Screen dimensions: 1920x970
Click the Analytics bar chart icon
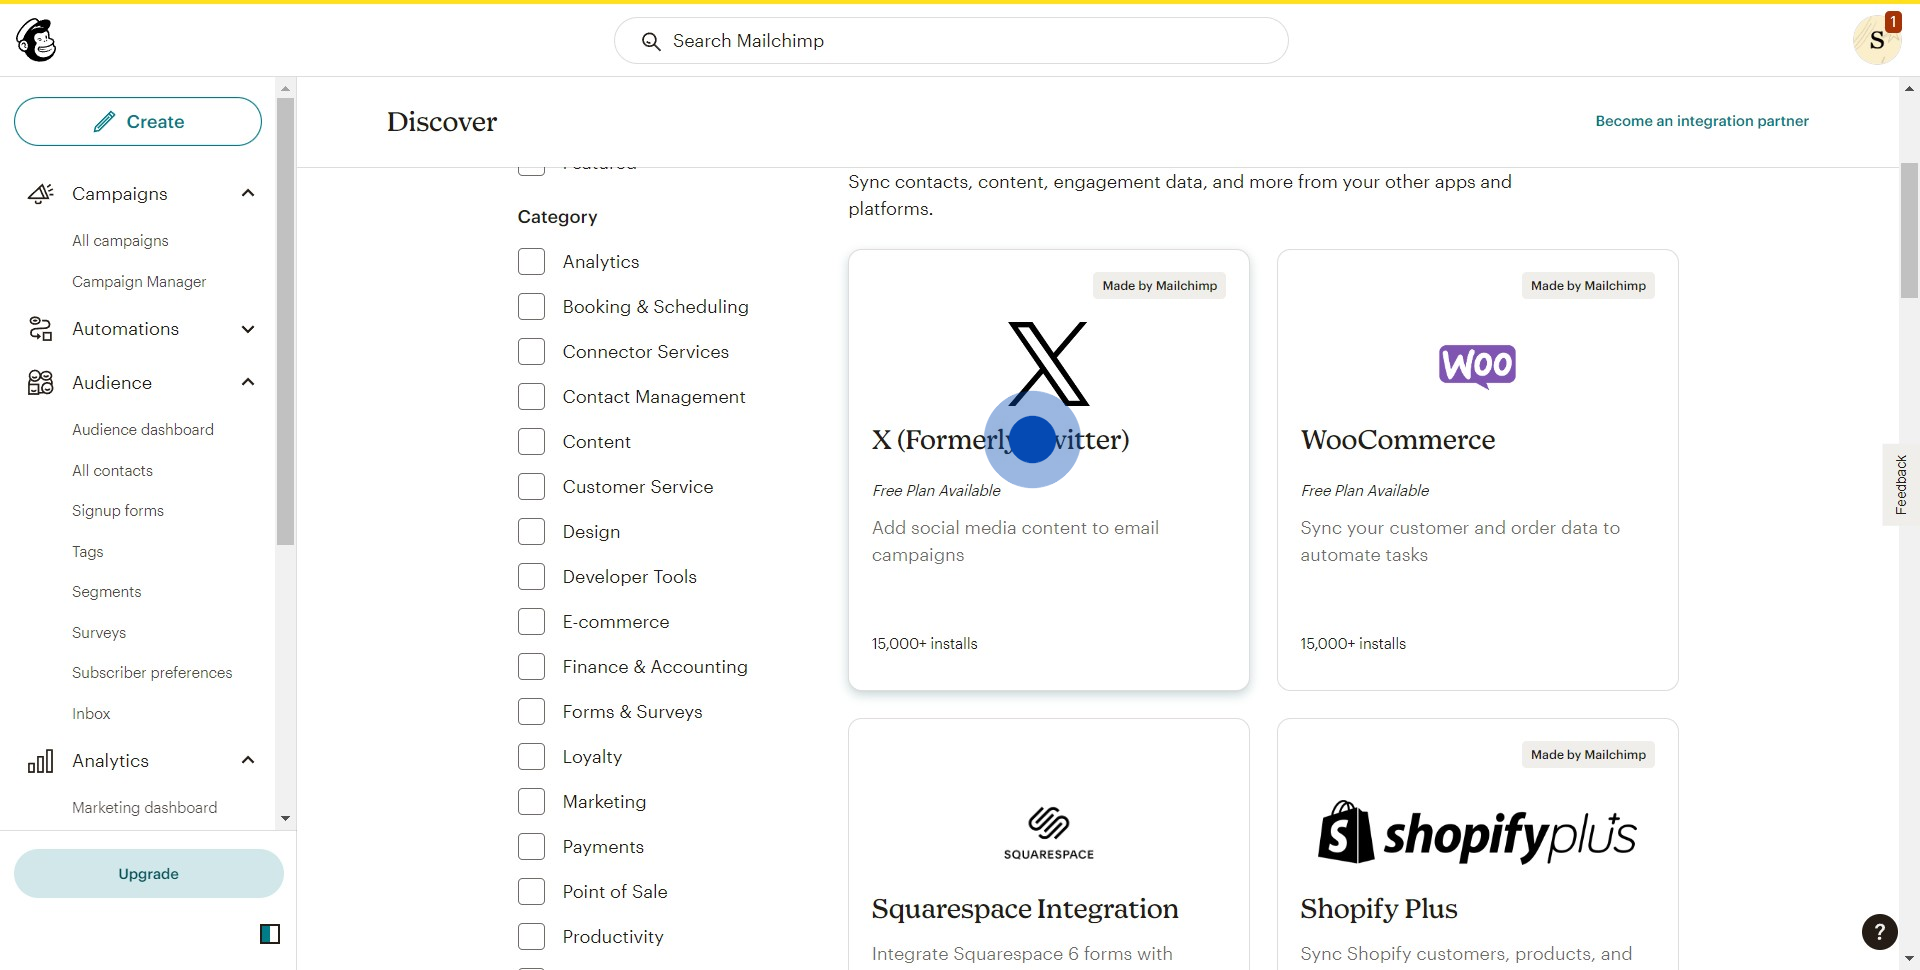pyautogui.click(x=40, y=761)
